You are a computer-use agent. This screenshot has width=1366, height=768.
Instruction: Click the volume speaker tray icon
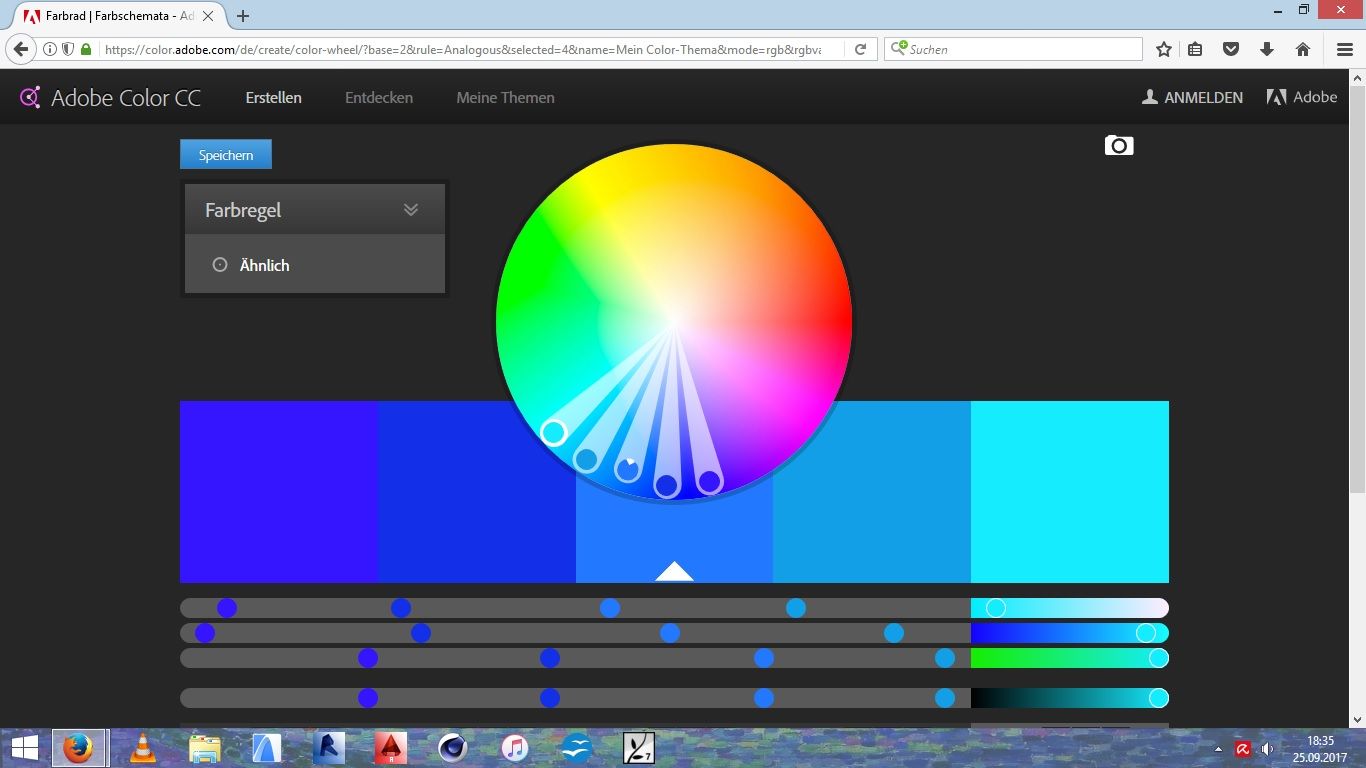[1267, 749]
